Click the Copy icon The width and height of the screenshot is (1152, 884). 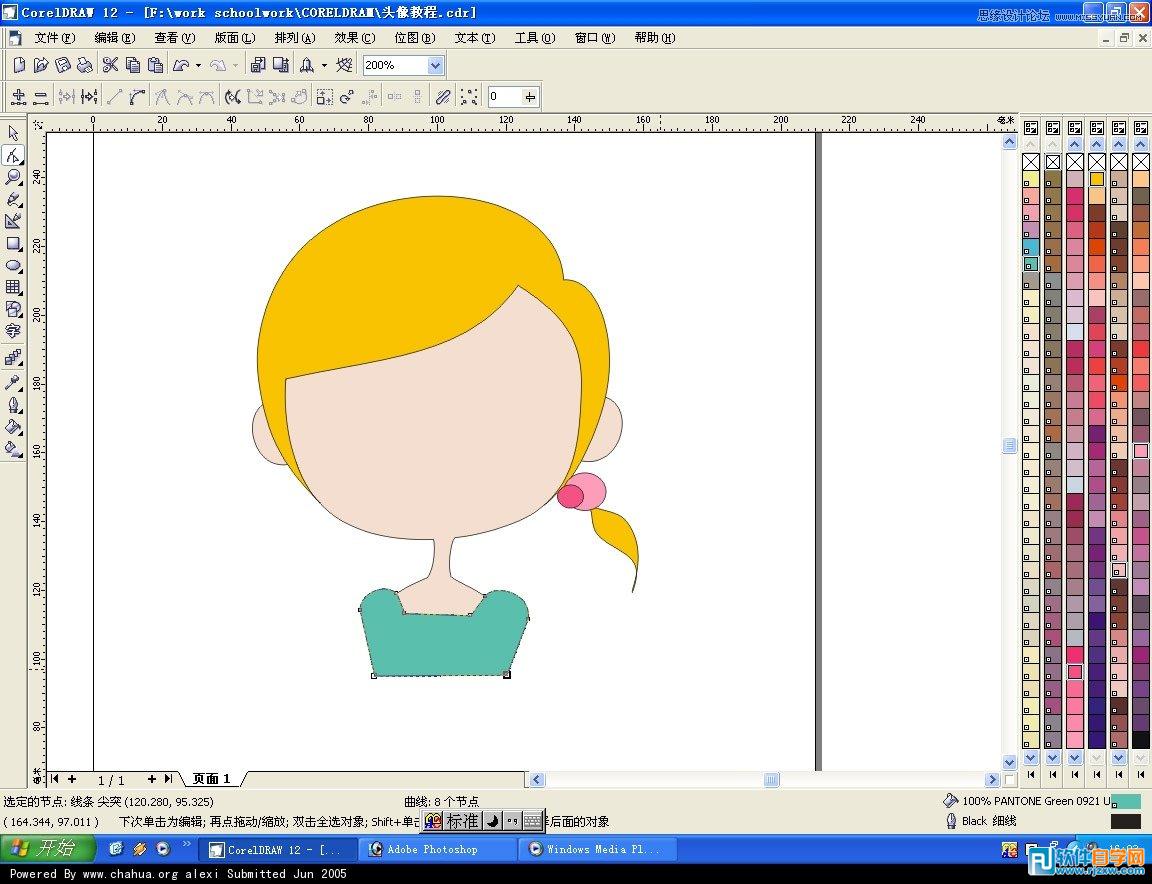coord(133,65)
